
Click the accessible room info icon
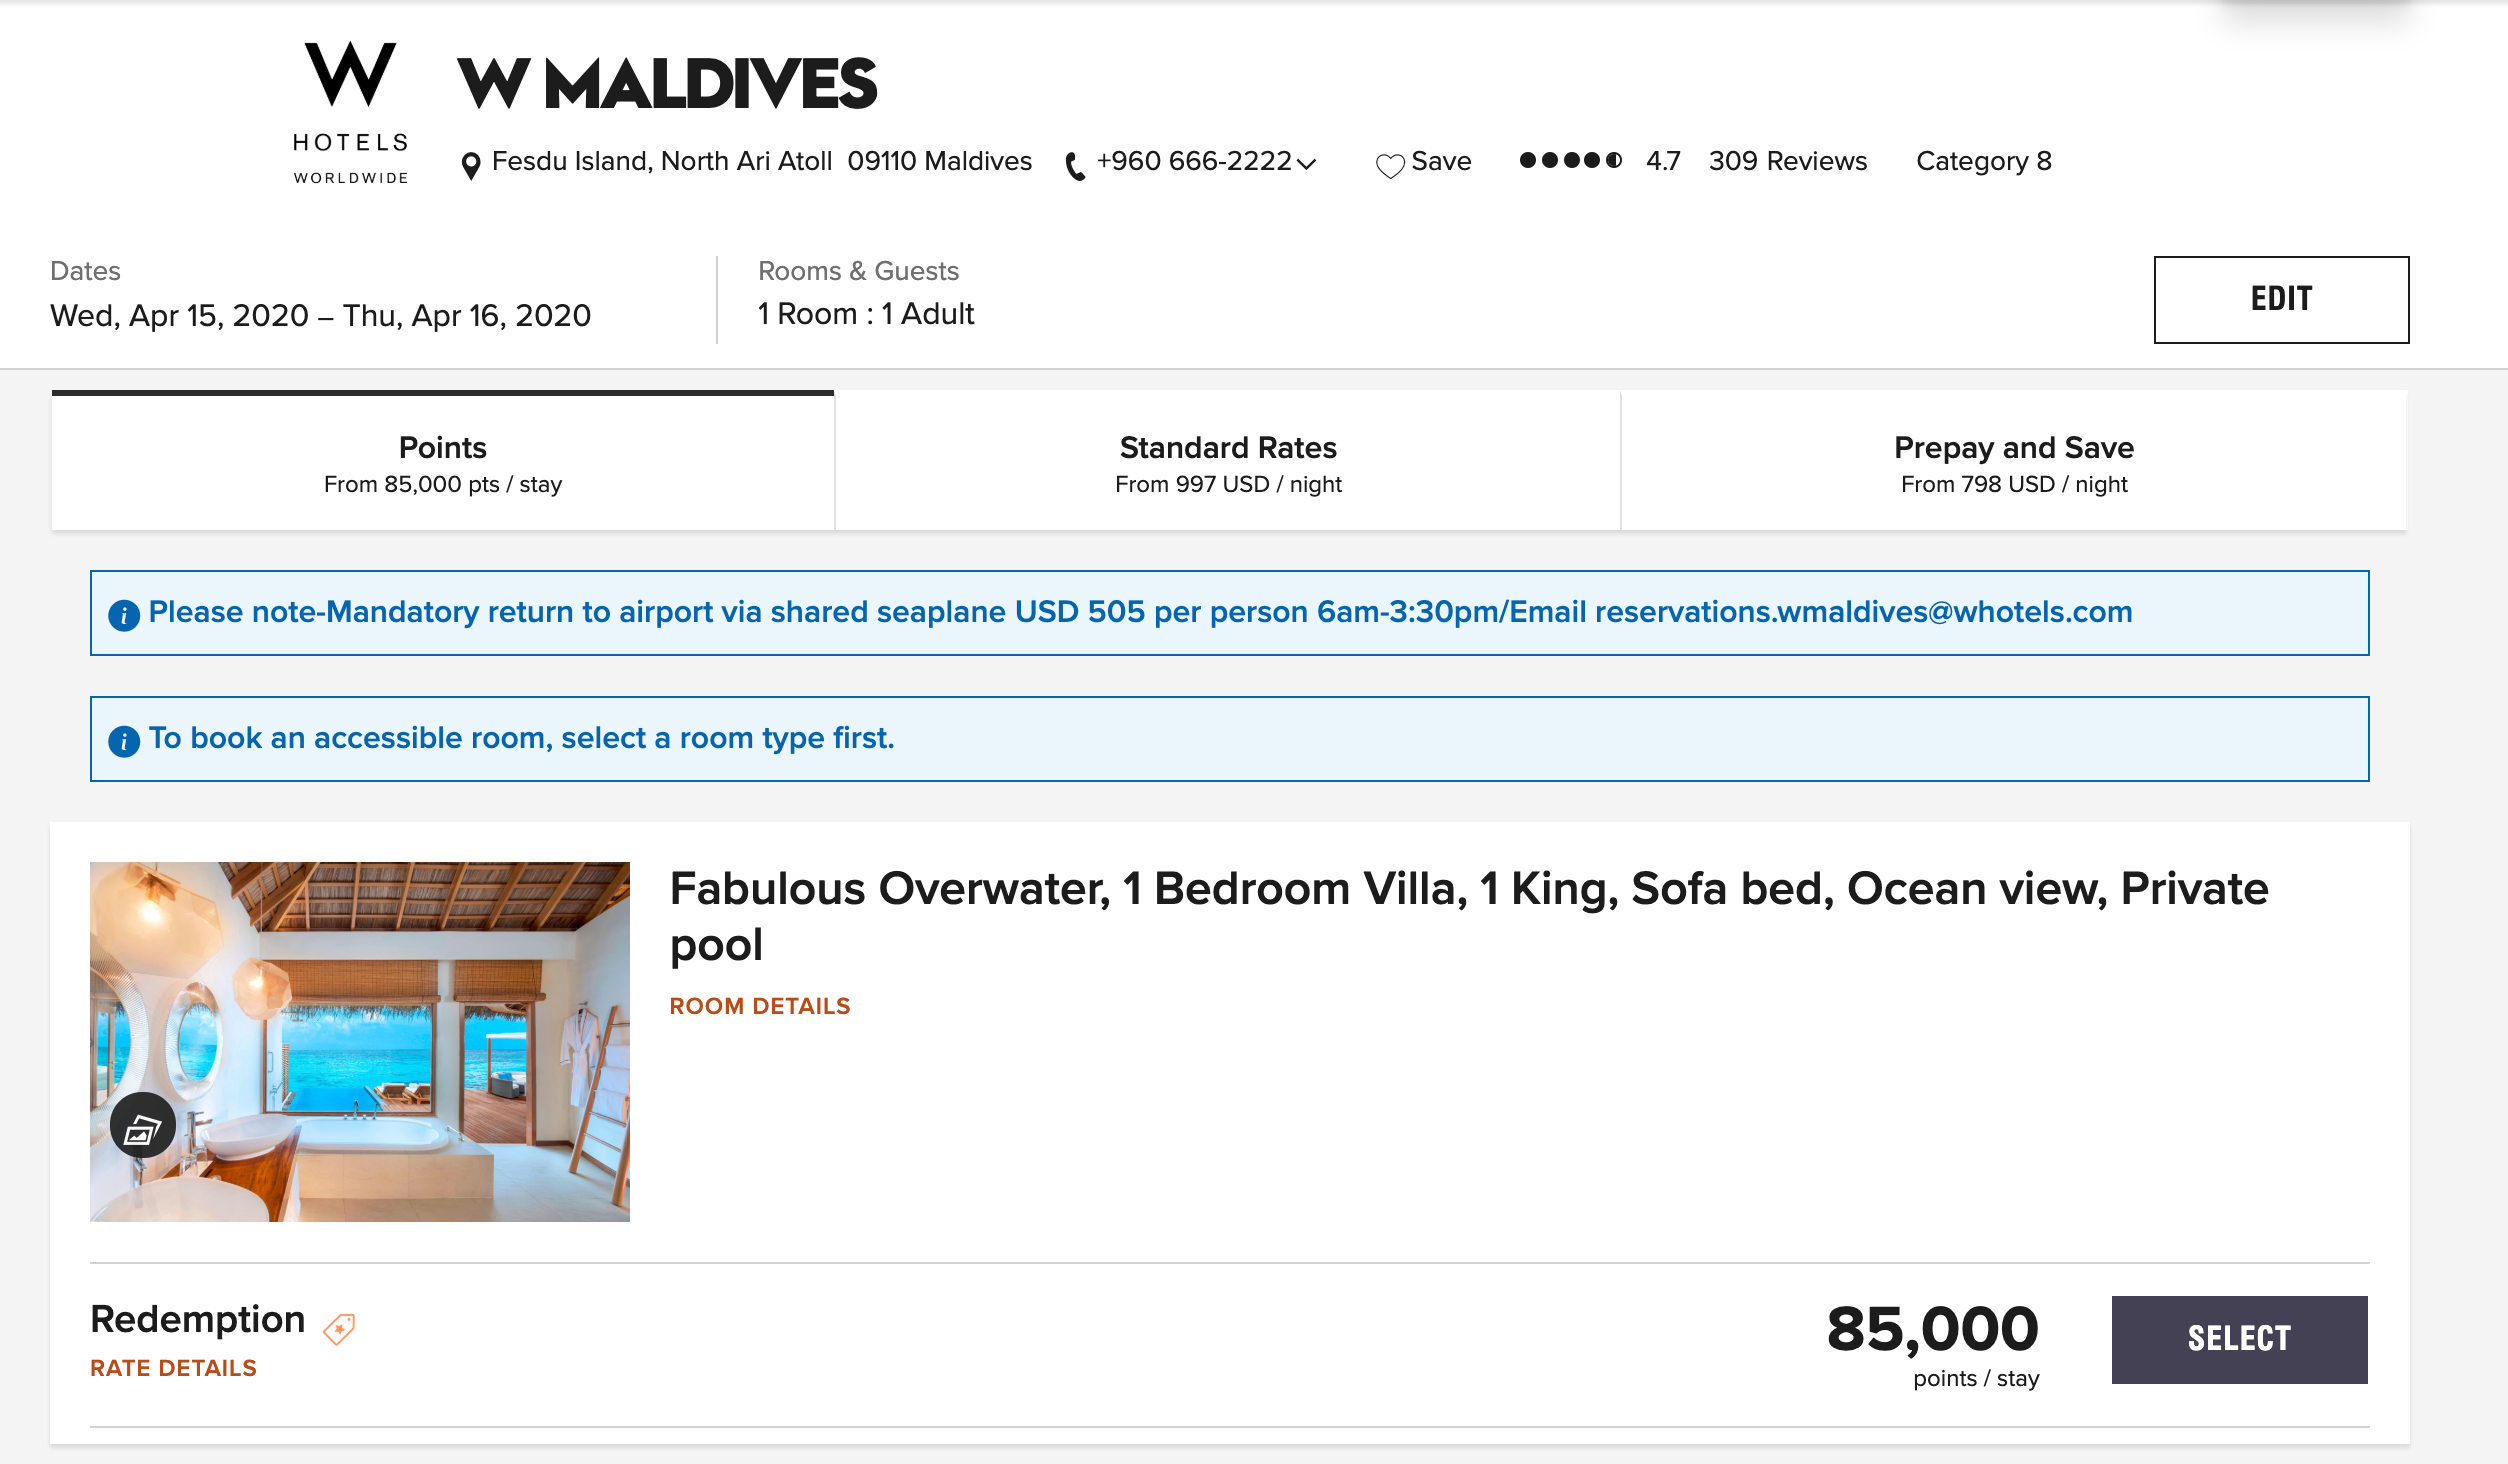tap(123, 741)
